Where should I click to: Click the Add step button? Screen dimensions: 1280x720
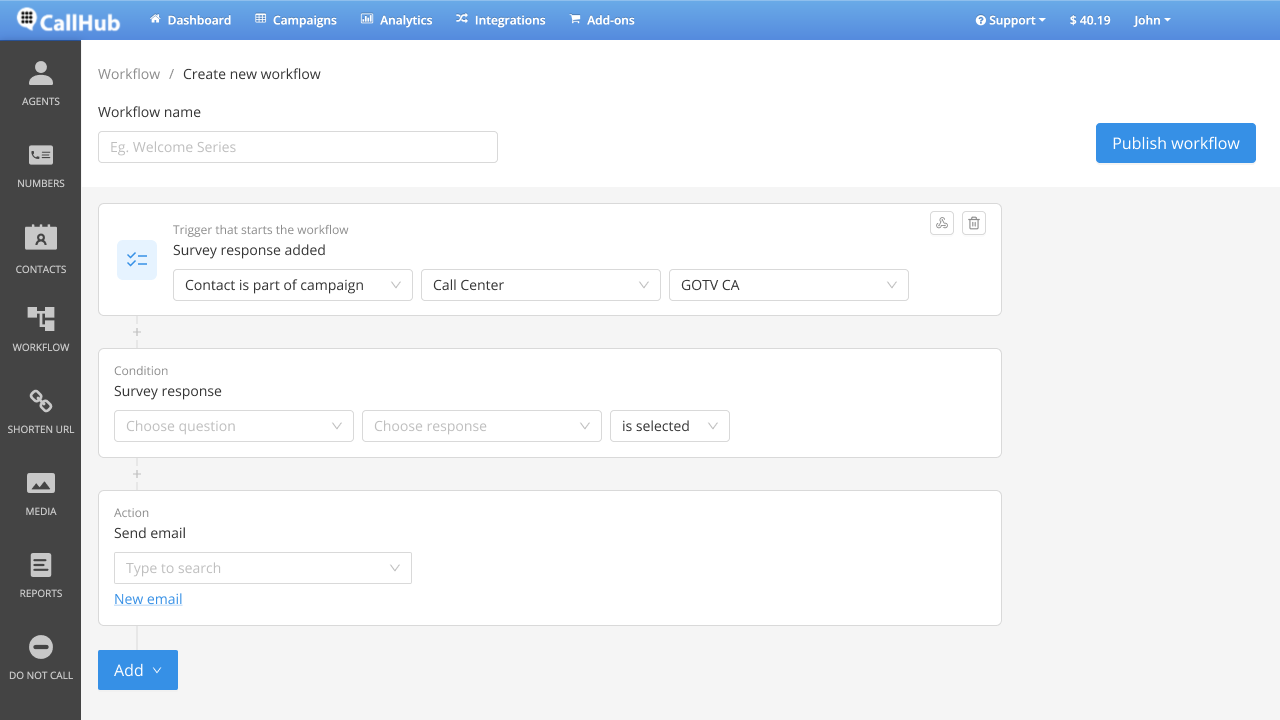point(138,670)
